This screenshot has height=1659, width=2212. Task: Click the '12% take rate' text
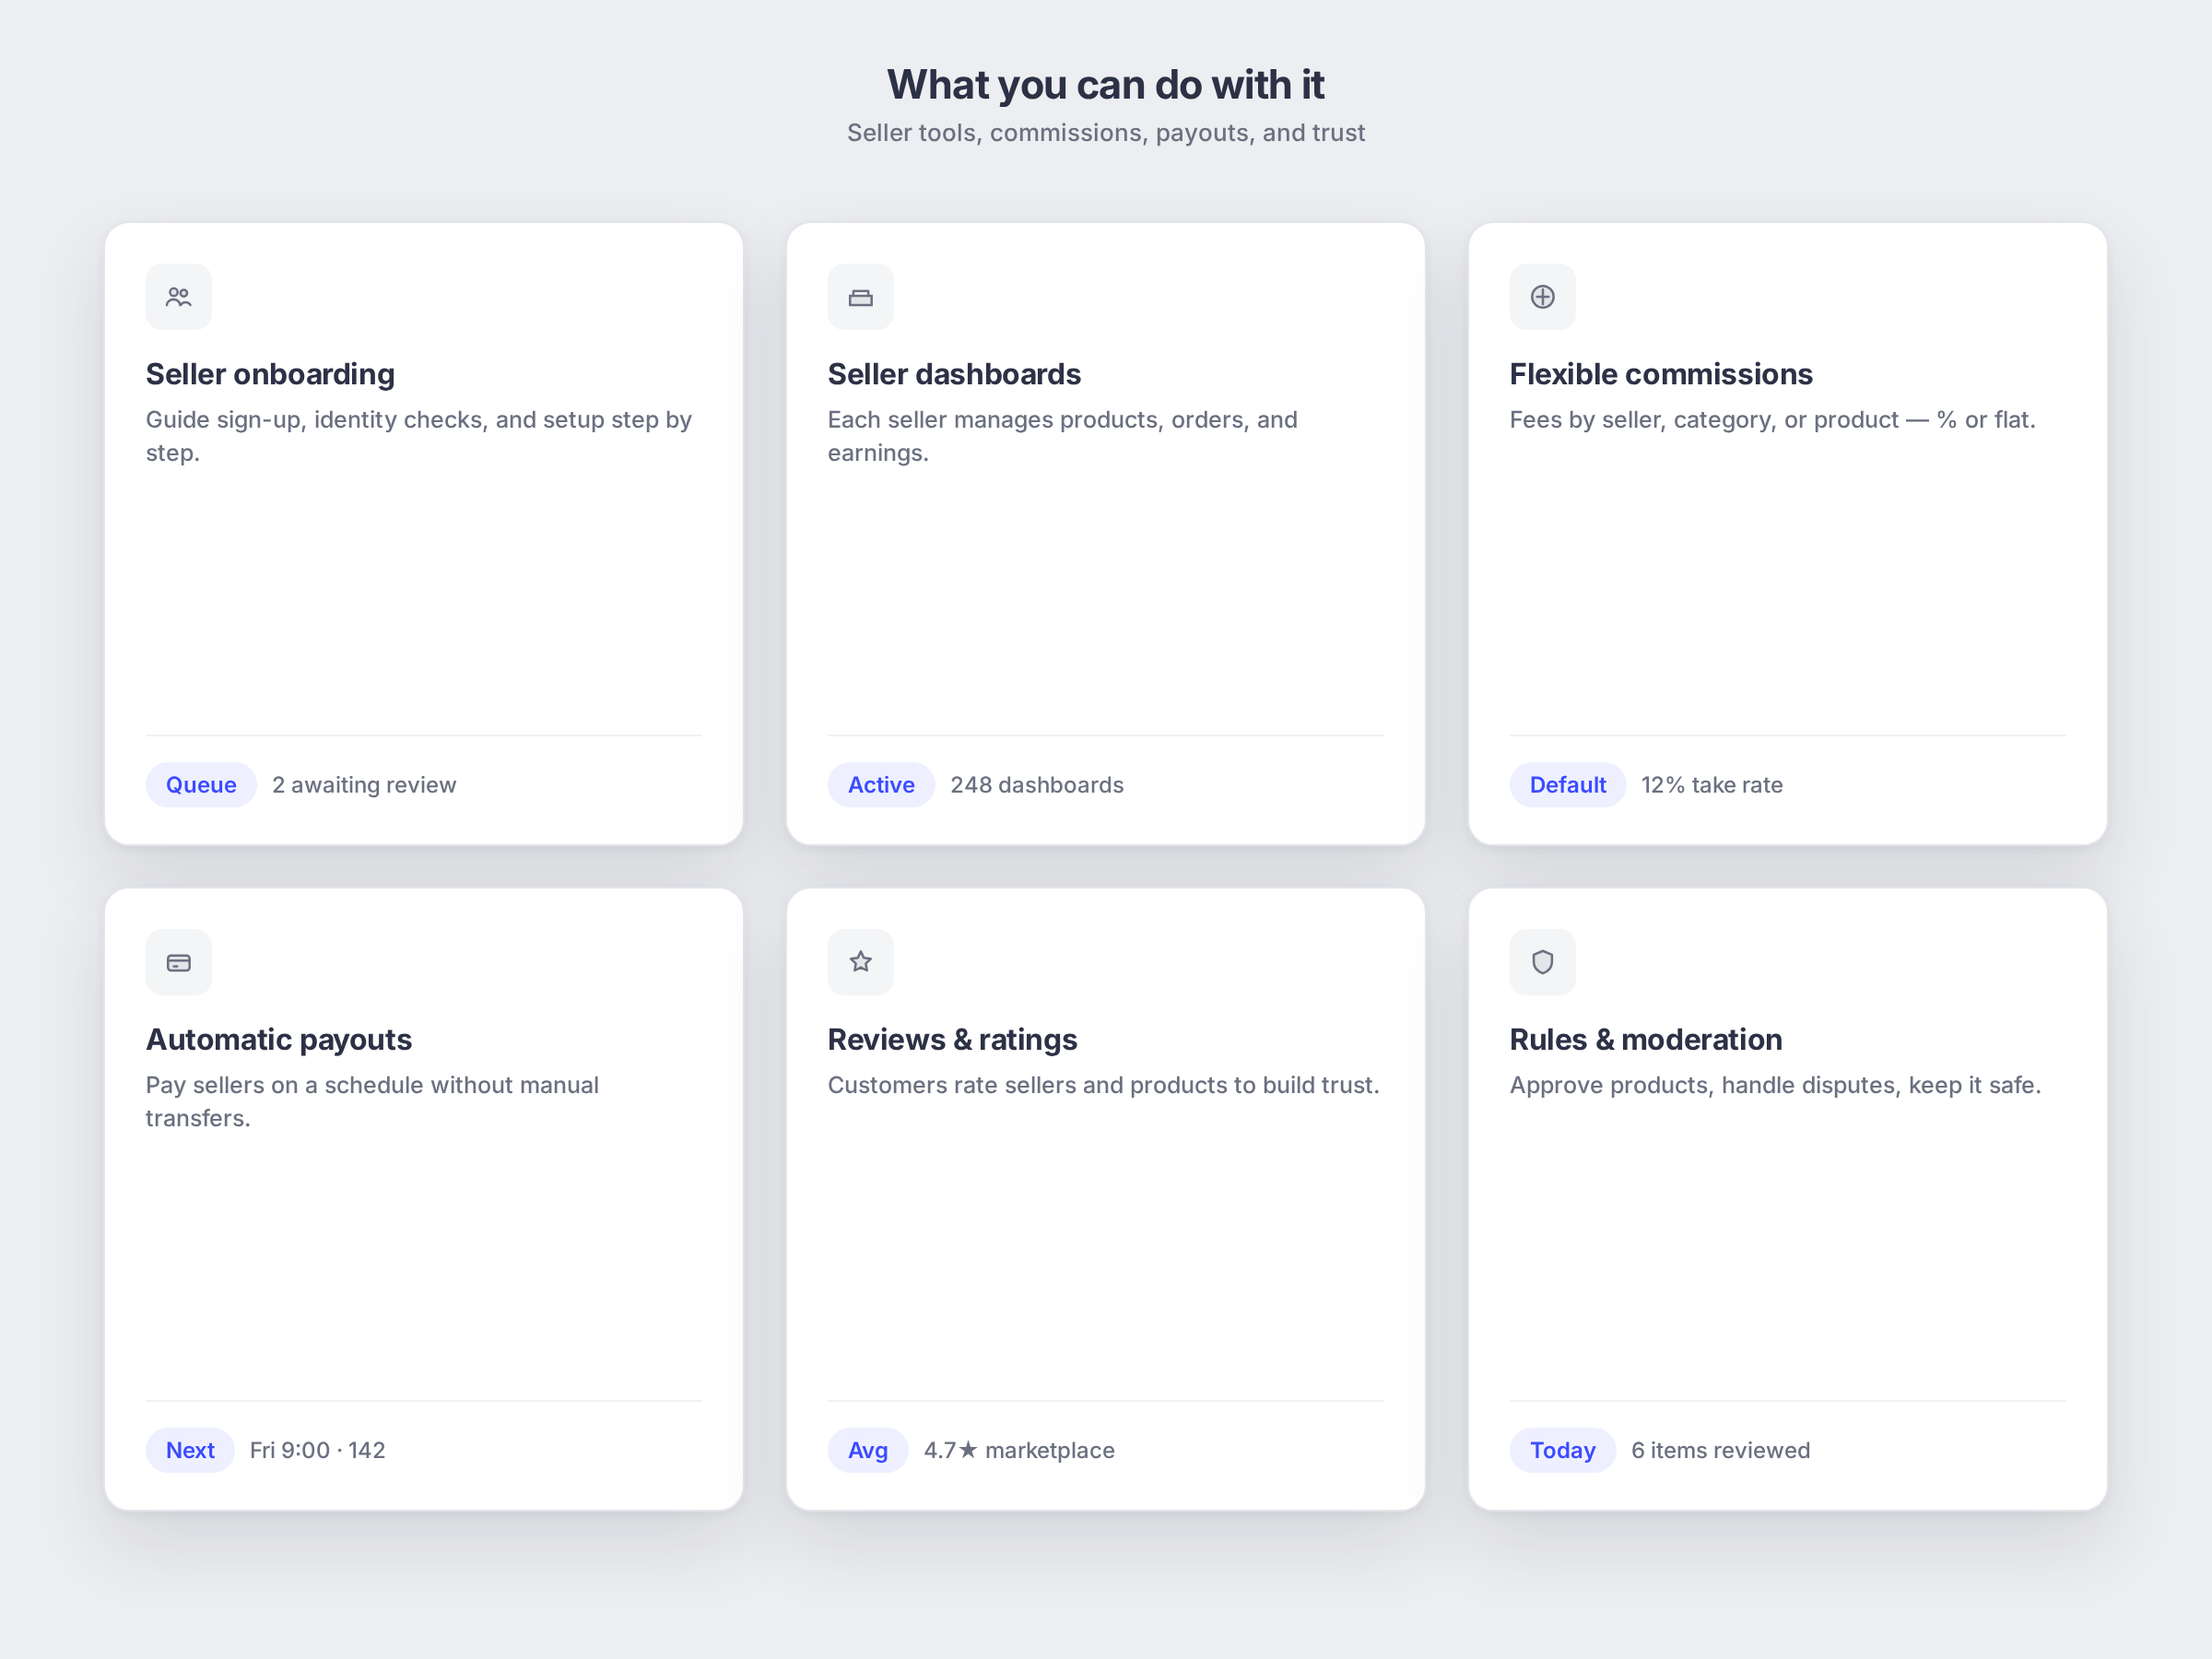tap(1712, 785)
